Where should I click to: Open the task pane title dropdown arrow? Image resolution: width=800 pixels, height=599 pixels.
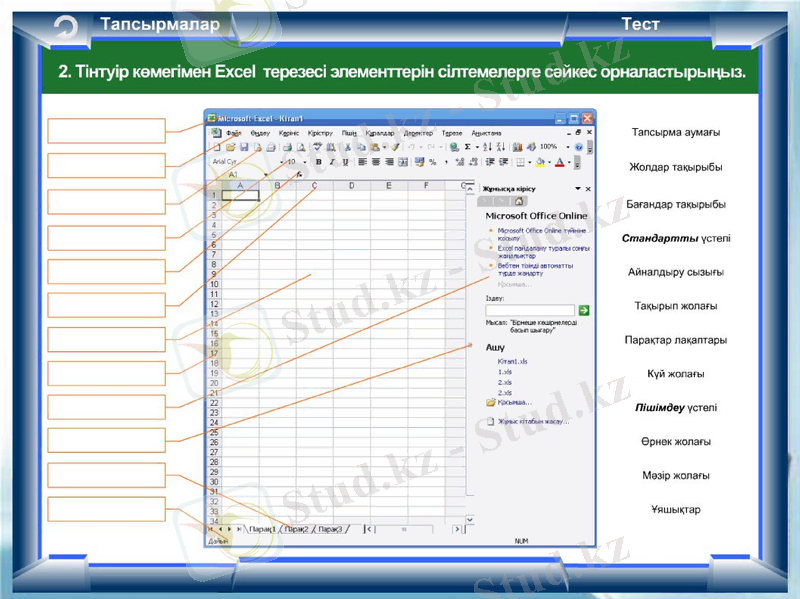coord(577,188)
